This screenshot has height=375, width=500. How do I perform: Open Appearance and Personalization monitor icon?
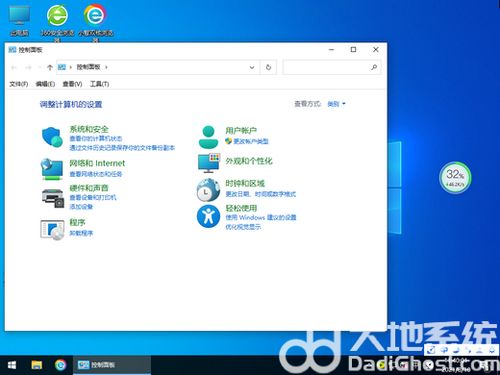[209, 163]
